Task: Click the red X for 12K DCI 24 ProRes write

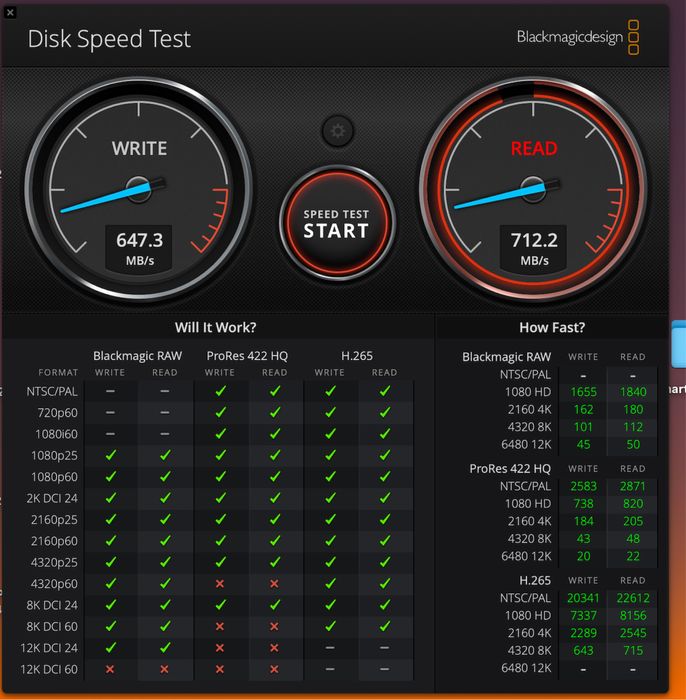Action: 220,648
